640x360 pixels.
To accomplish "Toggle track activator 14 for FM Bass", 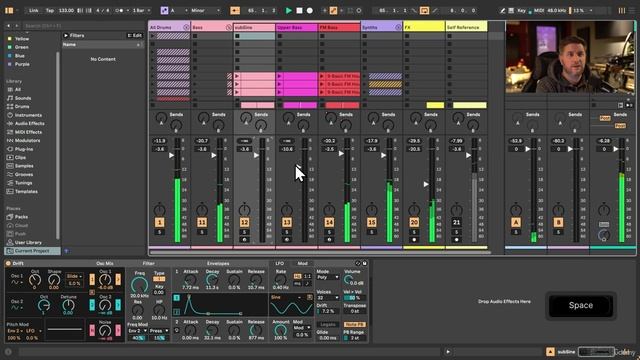I will pos(329,222).
